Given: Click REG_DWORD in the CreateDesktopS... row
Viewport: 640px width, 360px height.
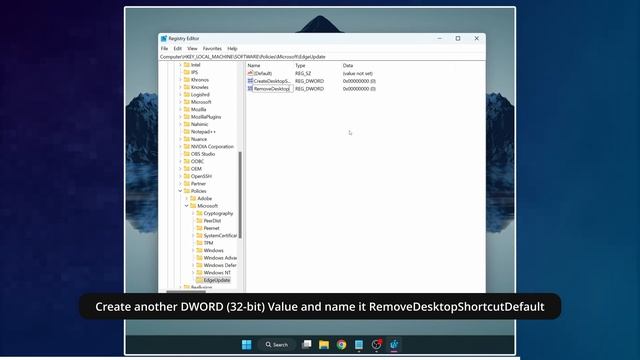Looking at the screenshot, I should [309, 81].
